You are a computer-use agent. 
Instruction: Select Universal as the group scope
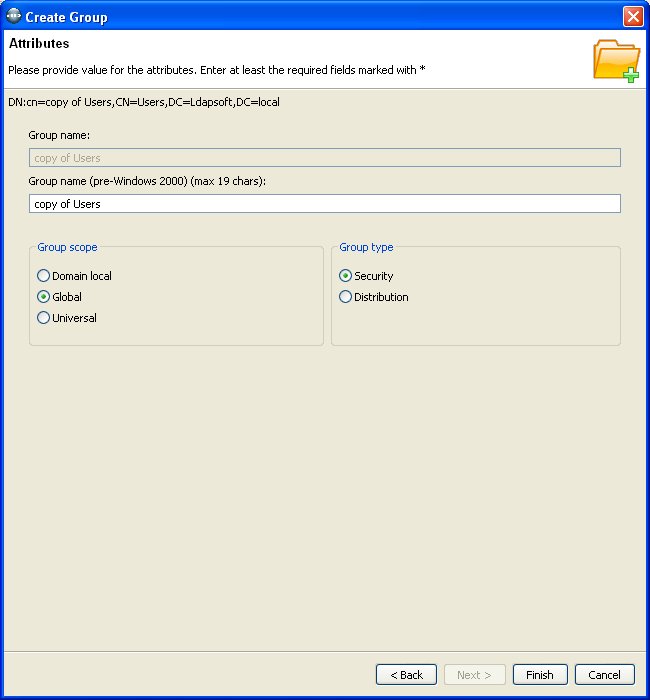44,318
